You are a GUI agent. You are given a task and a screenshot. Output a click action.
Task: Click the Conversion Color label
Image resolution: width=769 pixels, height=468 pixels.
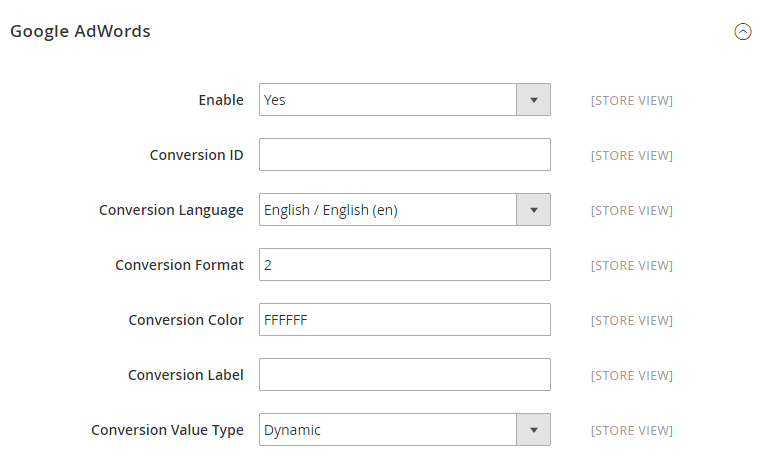coord(186,320)
